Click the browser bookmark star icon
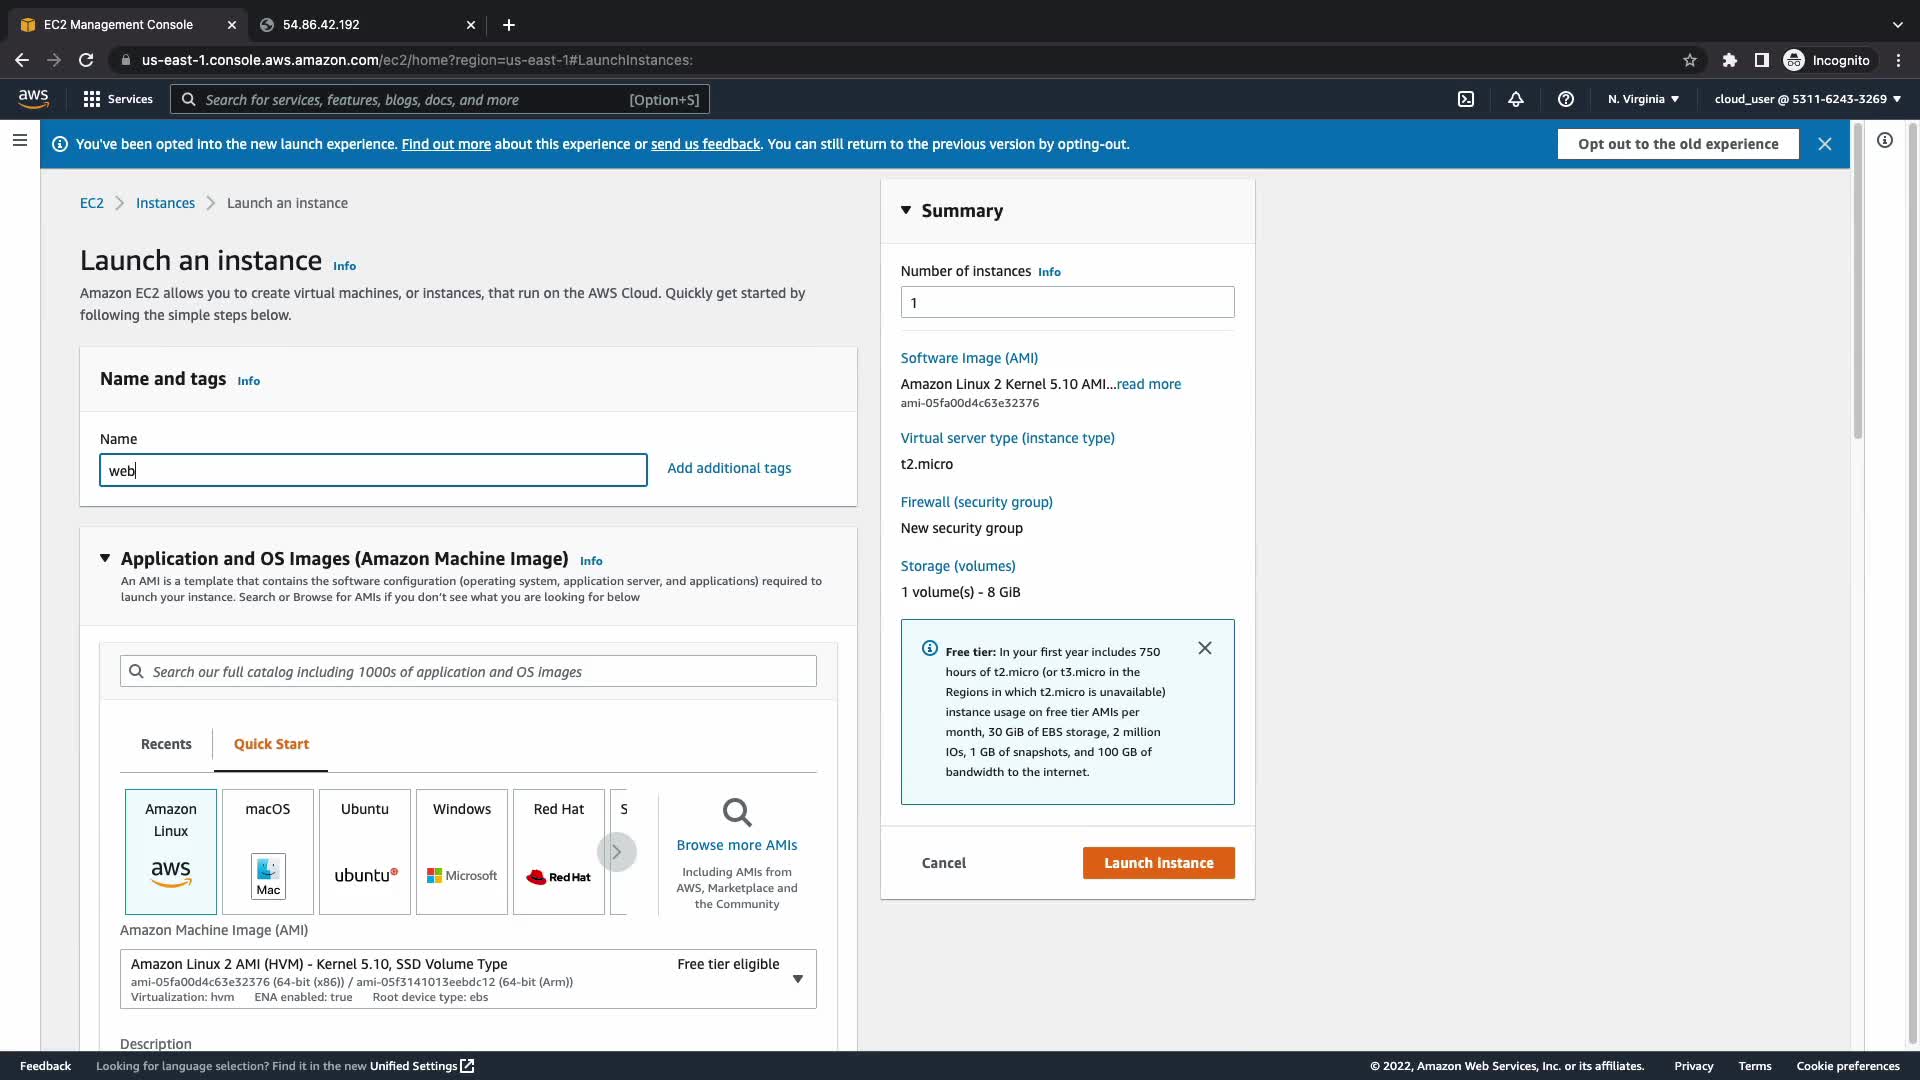The width and height of the screenshot is (1920, 1080). (1690, 60)
